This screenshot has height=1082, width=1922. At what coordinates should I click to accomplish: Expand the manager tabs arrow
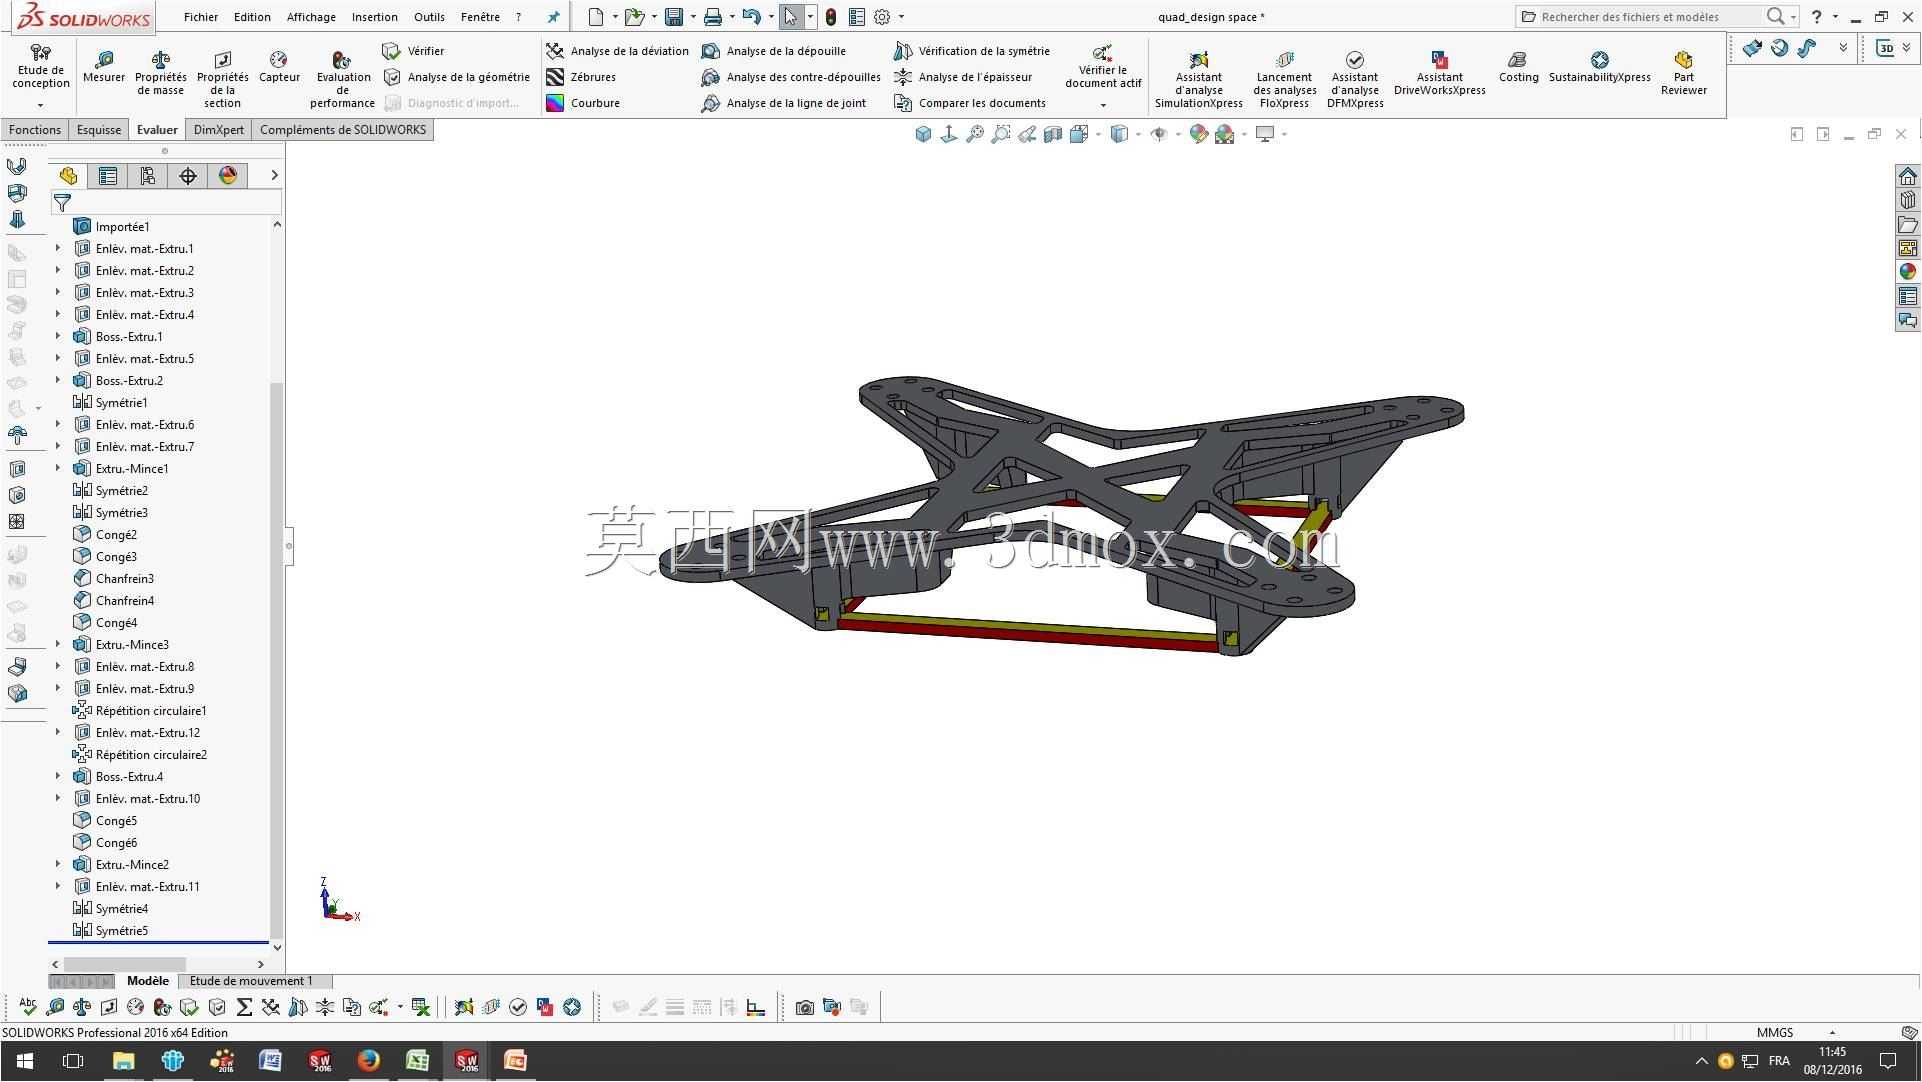coord(274,176)
